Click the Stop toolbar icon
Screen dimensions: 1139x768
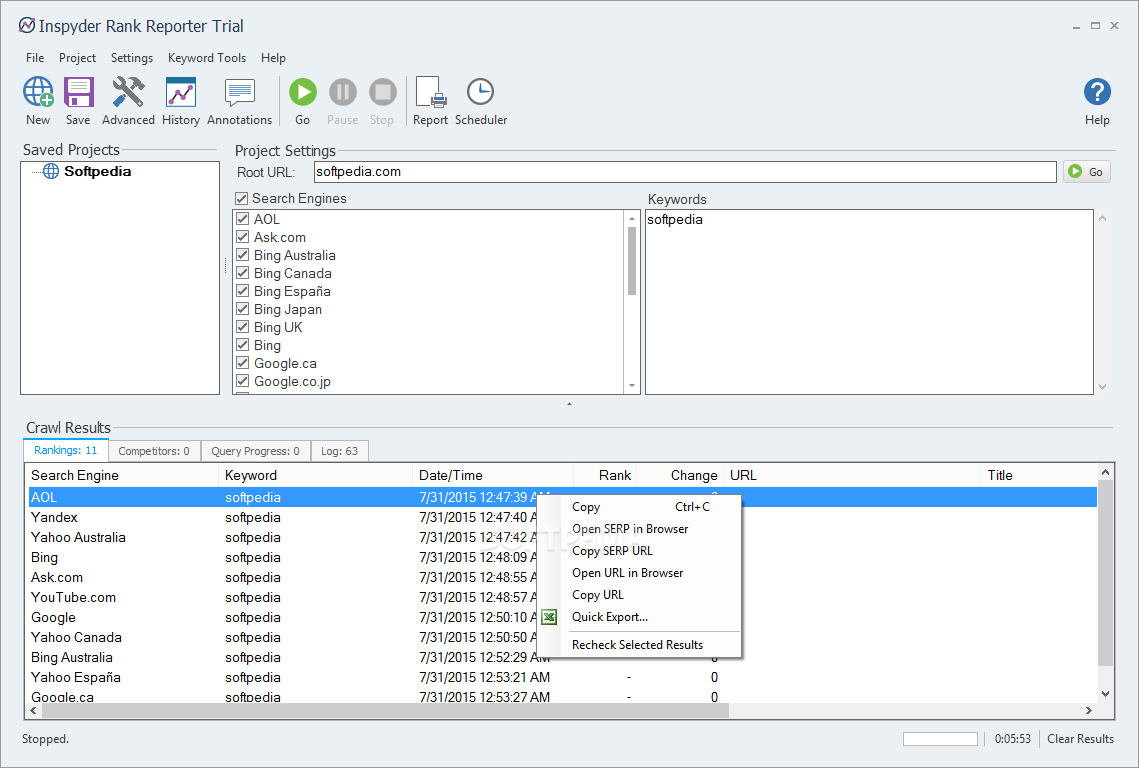tap(382, 92)
